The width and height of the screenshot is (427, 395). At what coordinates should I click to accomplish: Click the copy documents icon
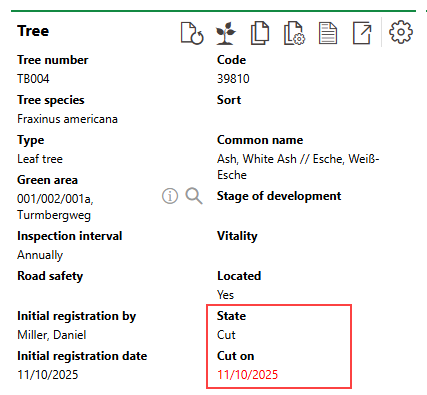[x=260, y=33]
